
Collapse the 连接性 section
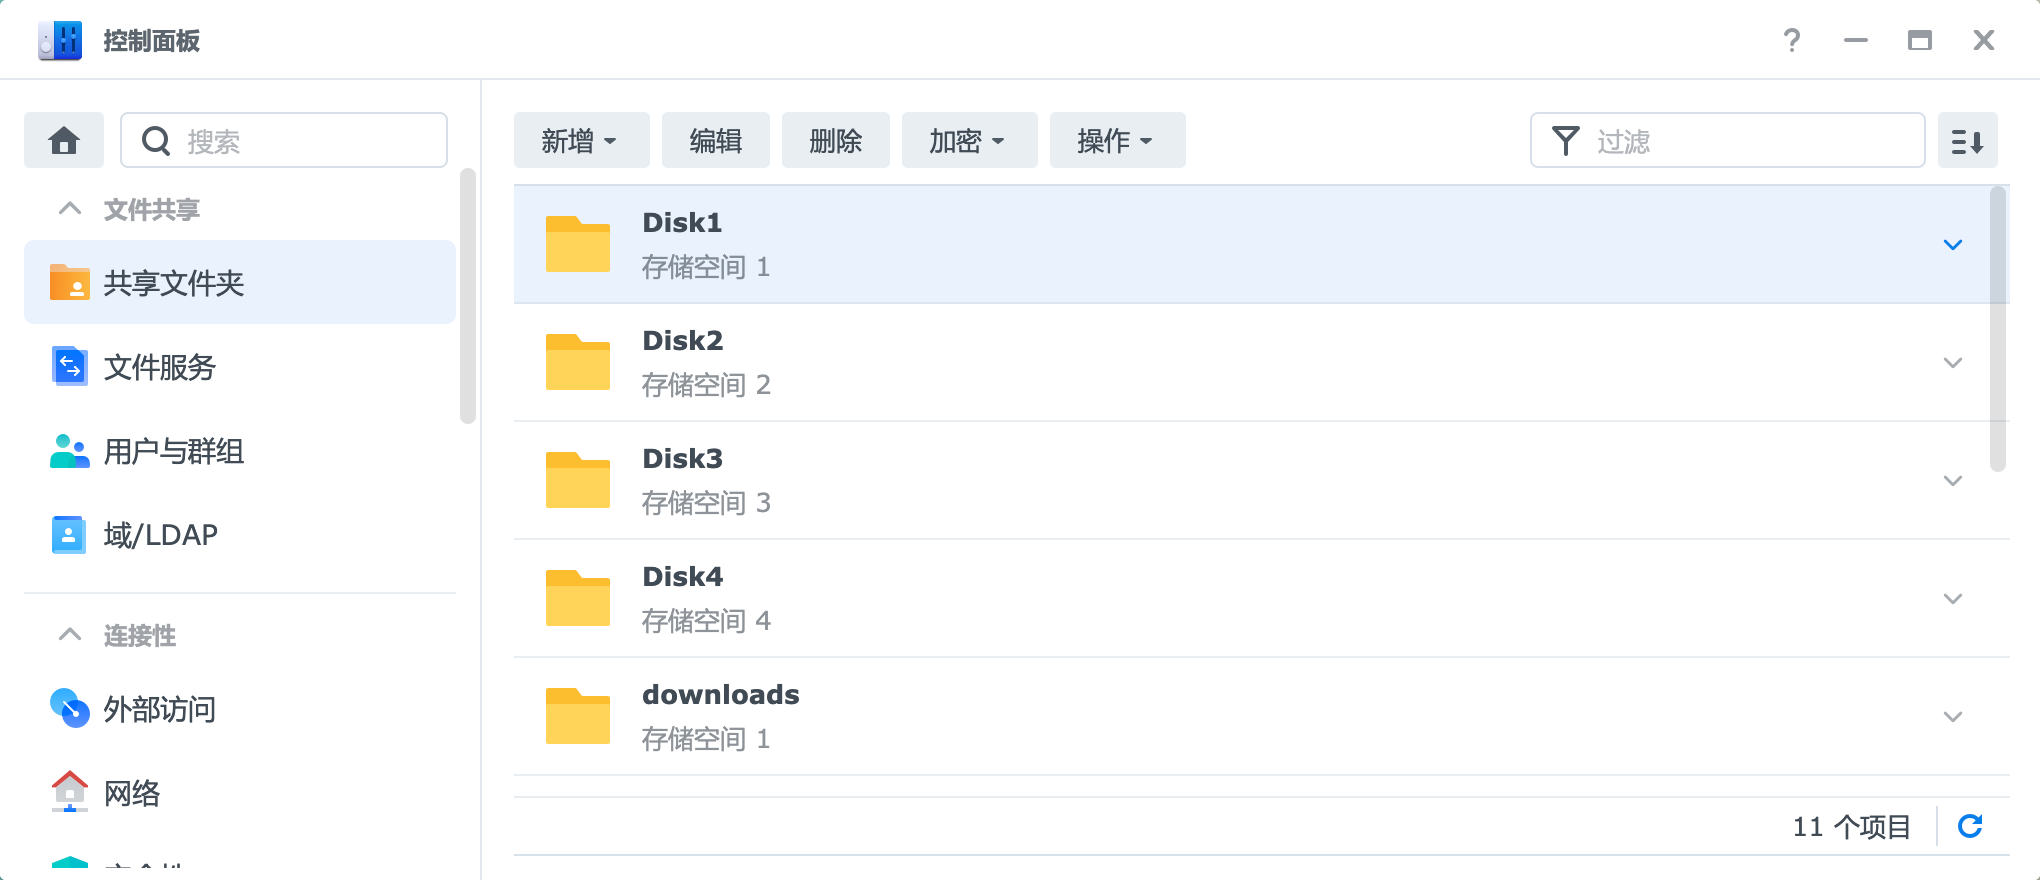70,635
